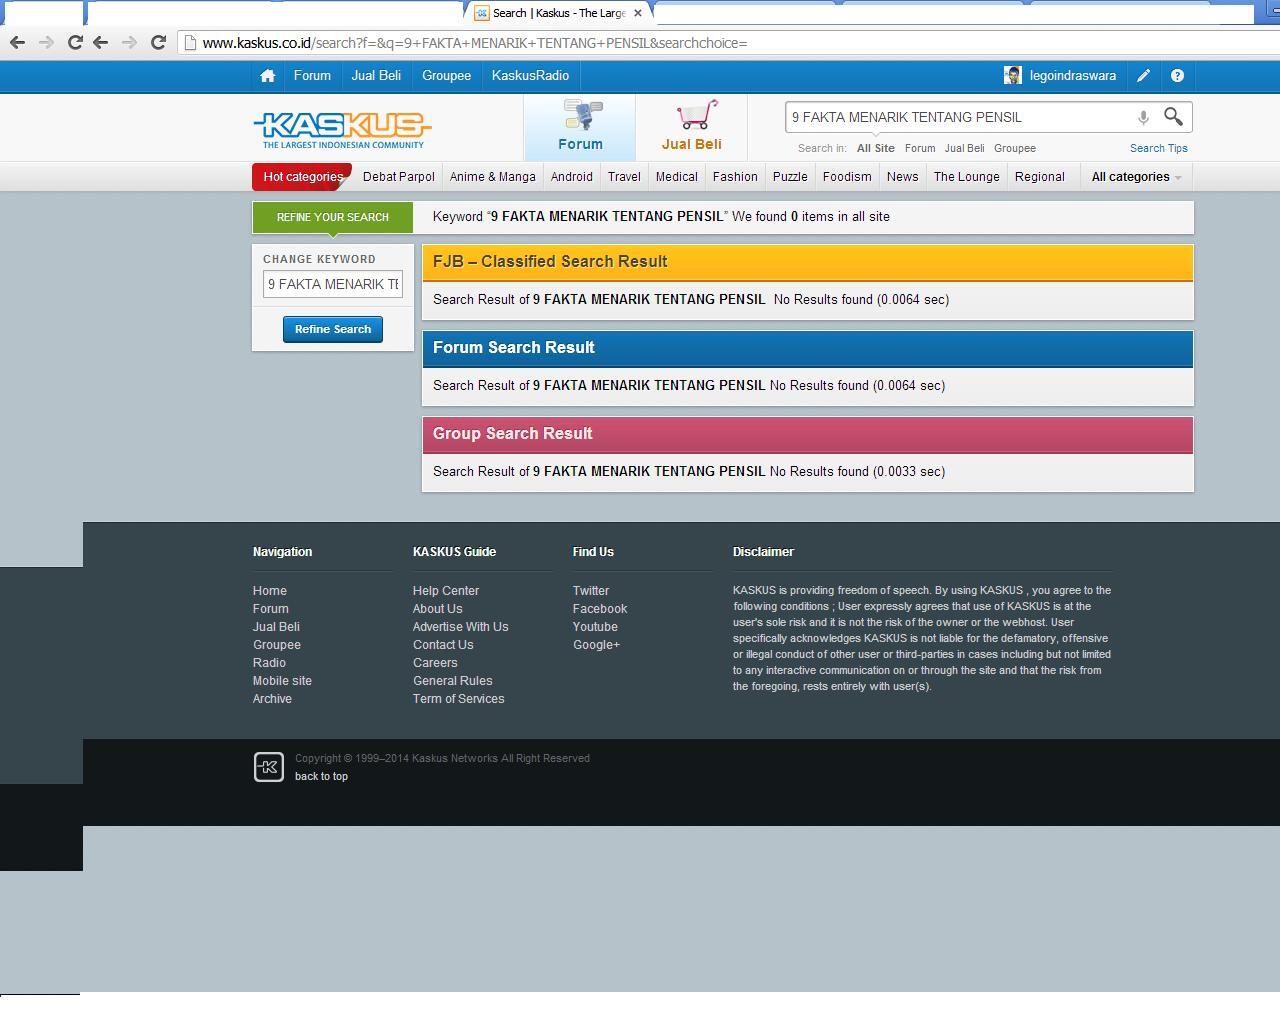The width and height of the screenshot is (1280, 1024).
Task: Open the footer Home link
Action: 270,591
